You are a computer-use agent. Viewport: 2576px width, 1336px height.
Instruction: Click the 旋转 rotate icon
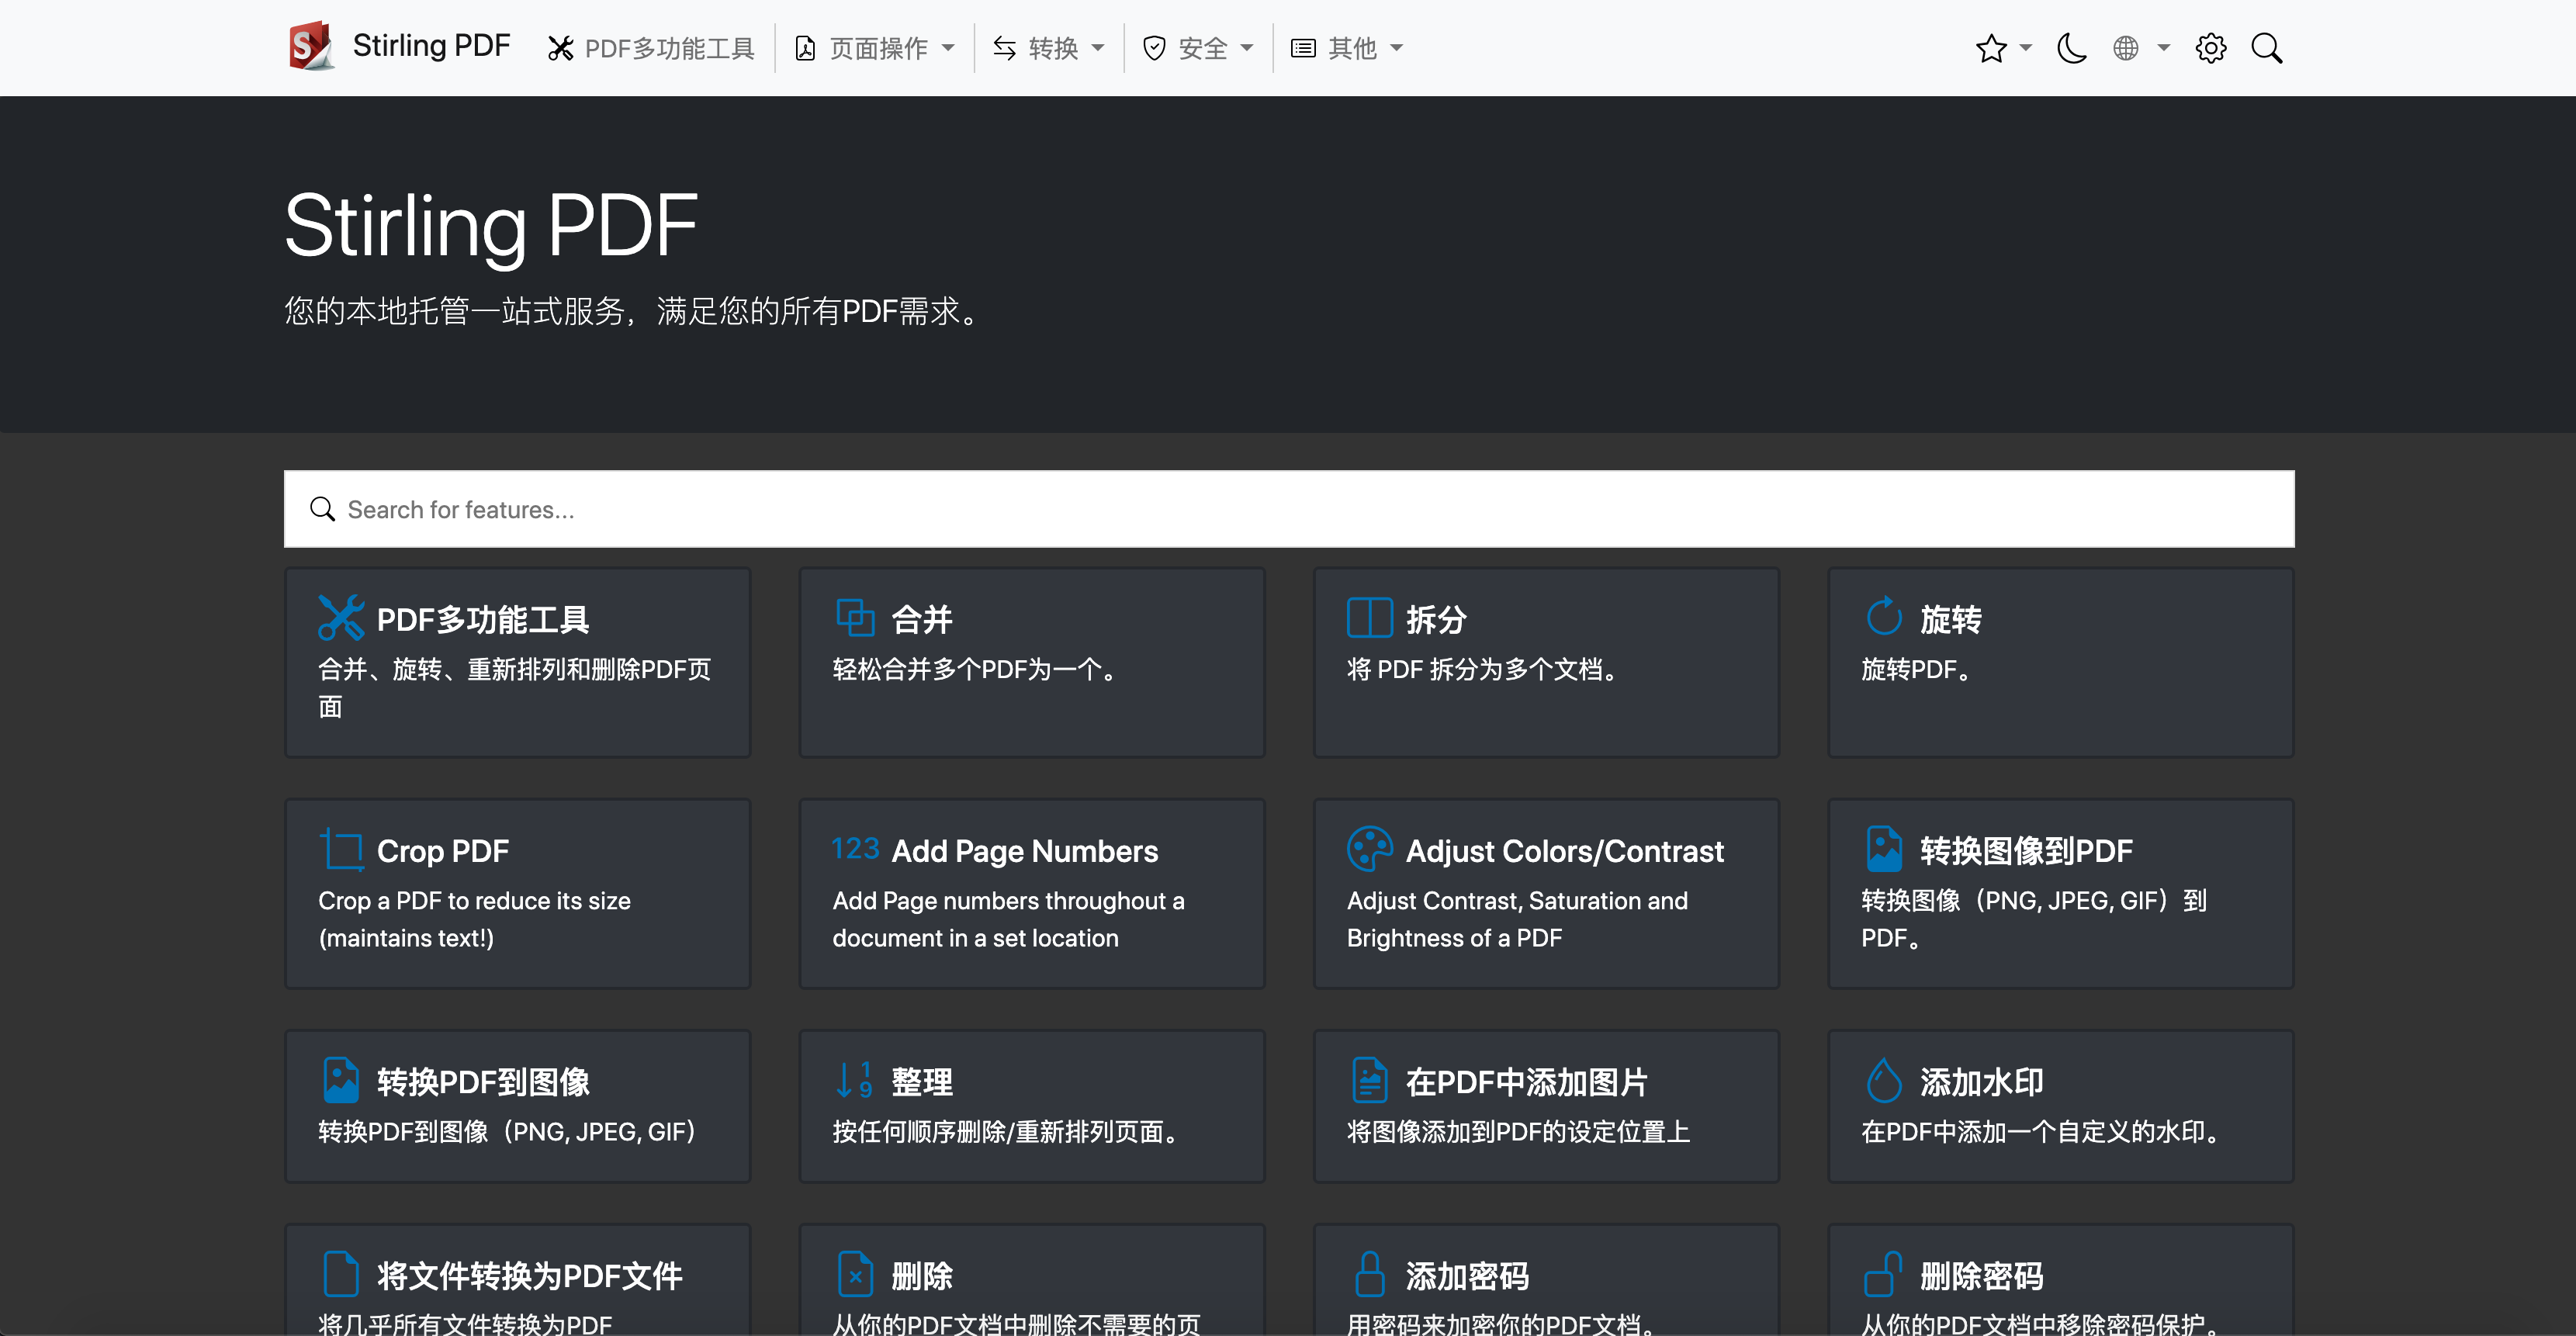coord(1884,616)
